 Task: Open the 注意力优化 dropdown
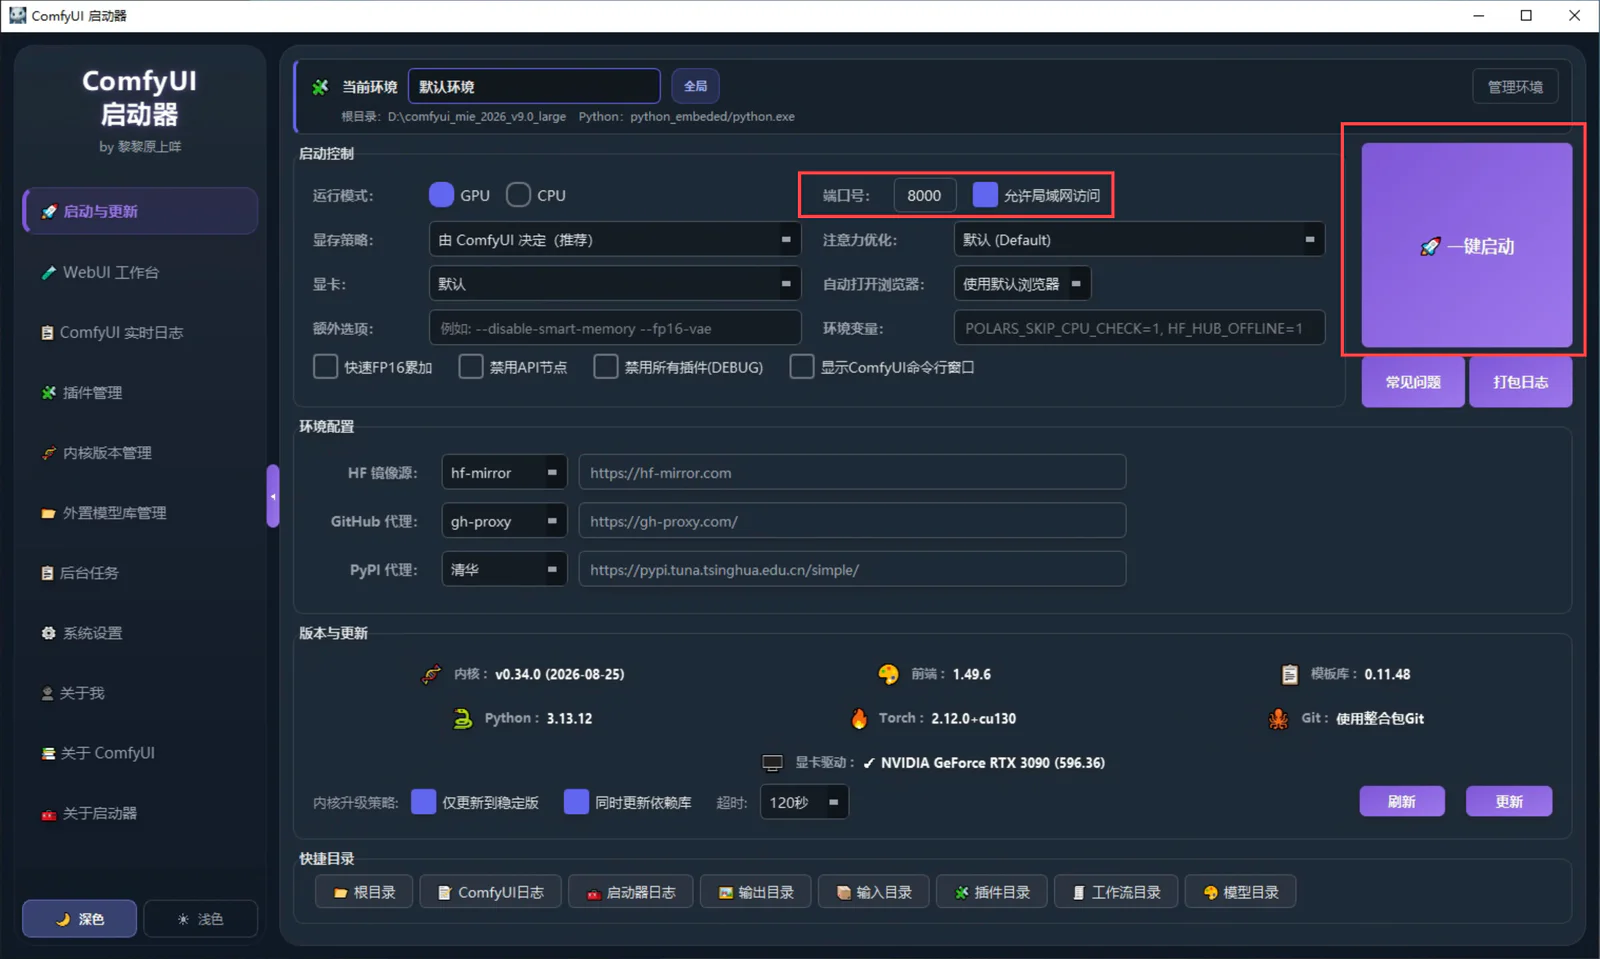(1139, 240)
